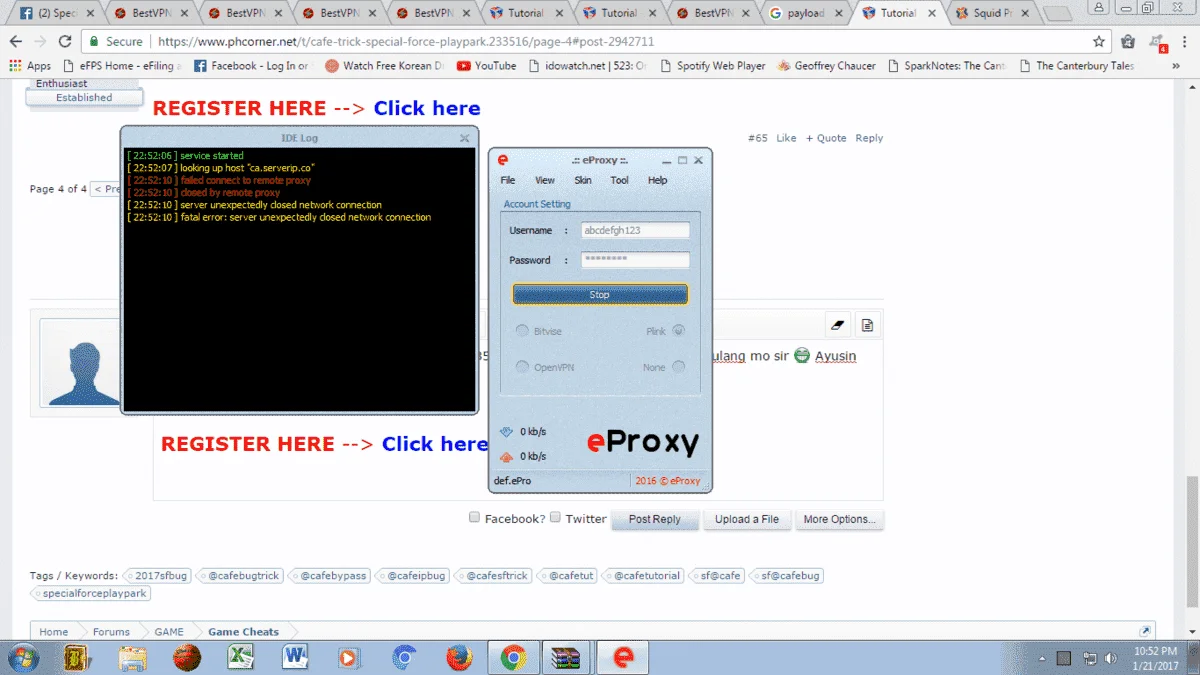Click the eProxy Password field
Viewport: 1200px width, 675px height.
pyautogui.click(x=635, y=260)
